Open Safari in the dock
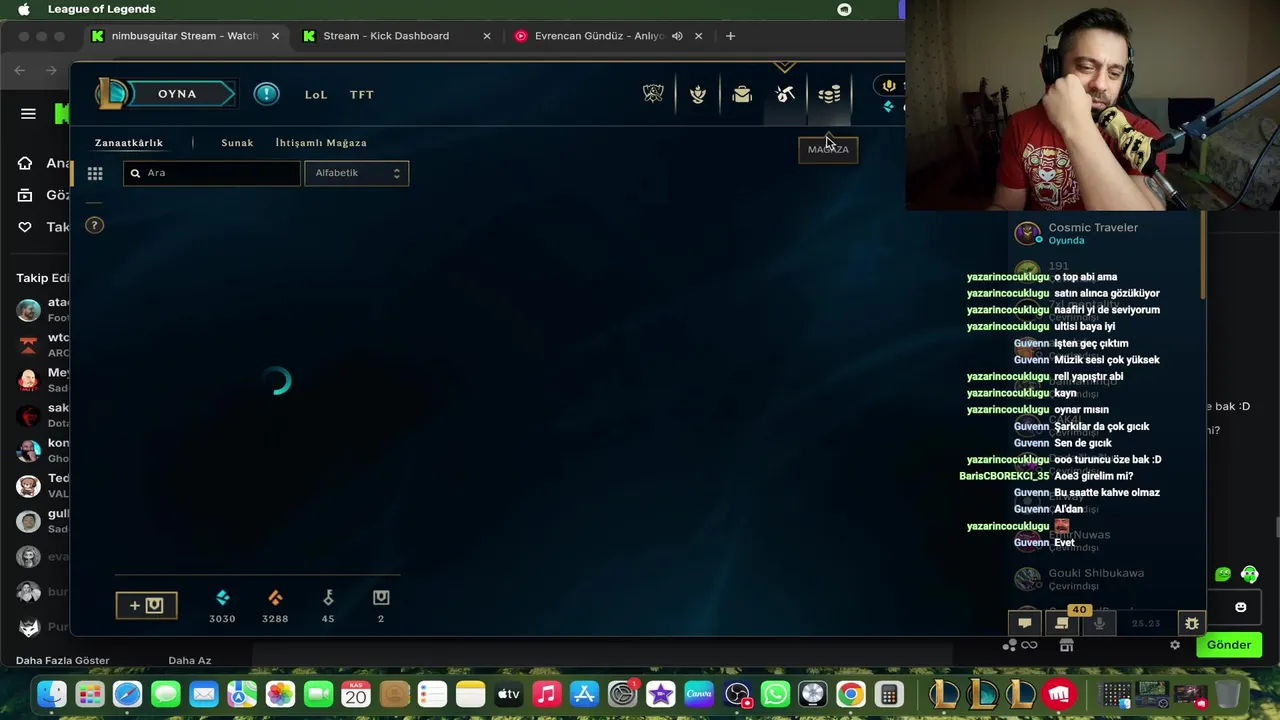This screenshot has height=720, width=1280. pyautogui.click(x=128, y=694)
